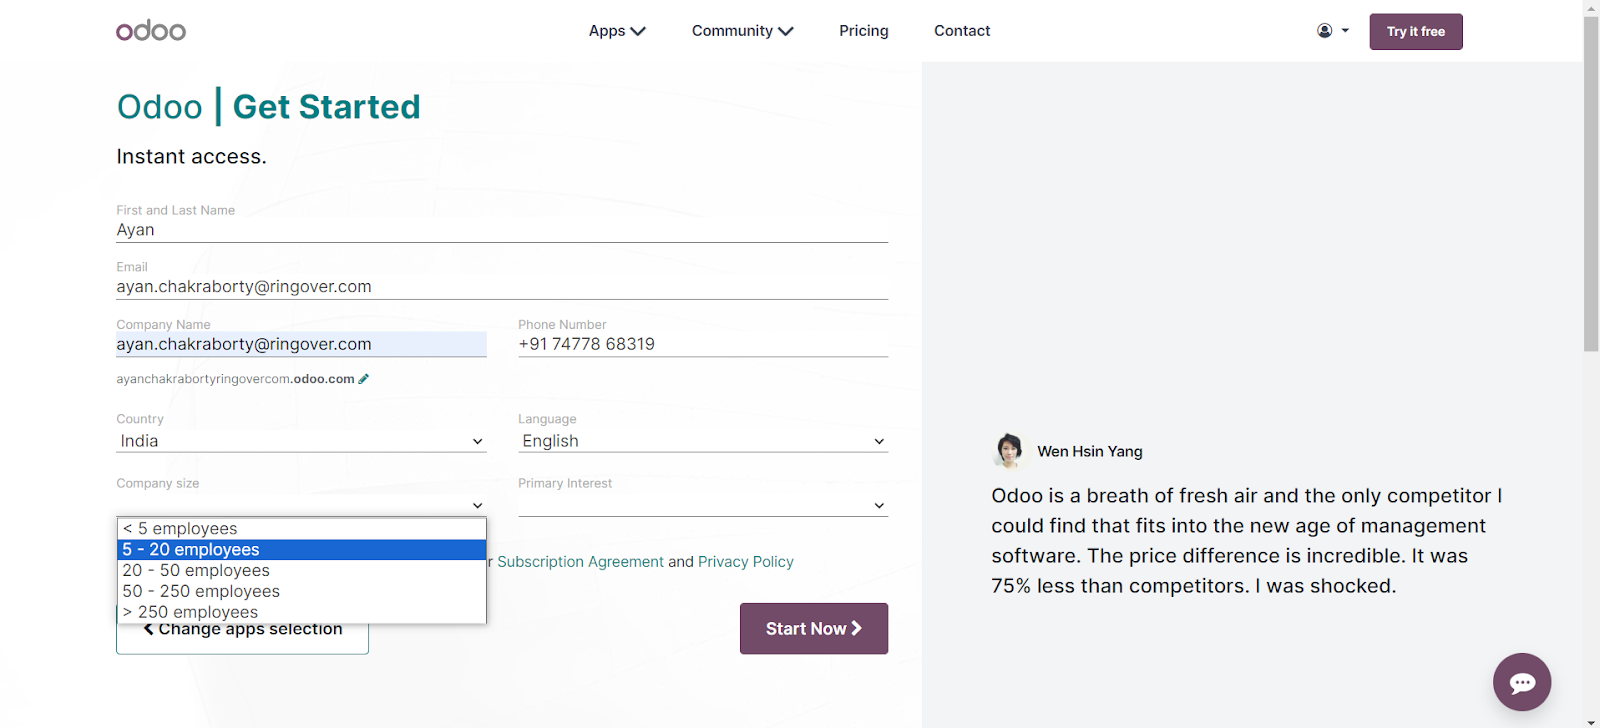Click the scrollbar down arrow
The width and height of the screenshot is (1600, 728).
pos(1591,721)
